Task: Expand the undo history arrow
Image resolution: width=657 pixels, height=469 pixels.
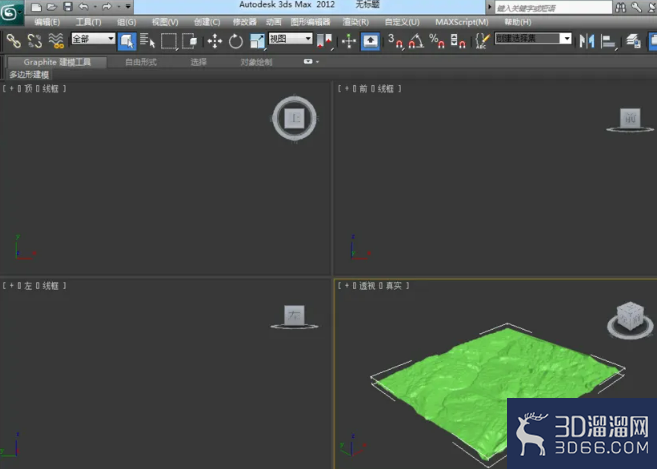Action: click(95, 7)
